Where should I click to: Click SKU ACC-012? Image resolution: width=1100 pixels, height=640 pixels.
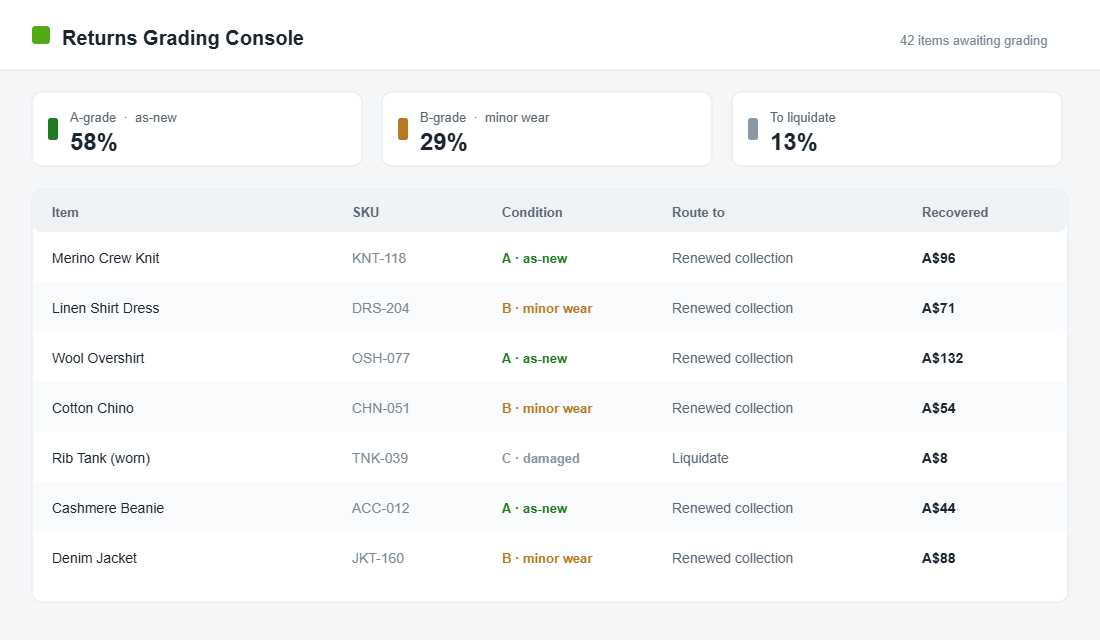point(380,508)
